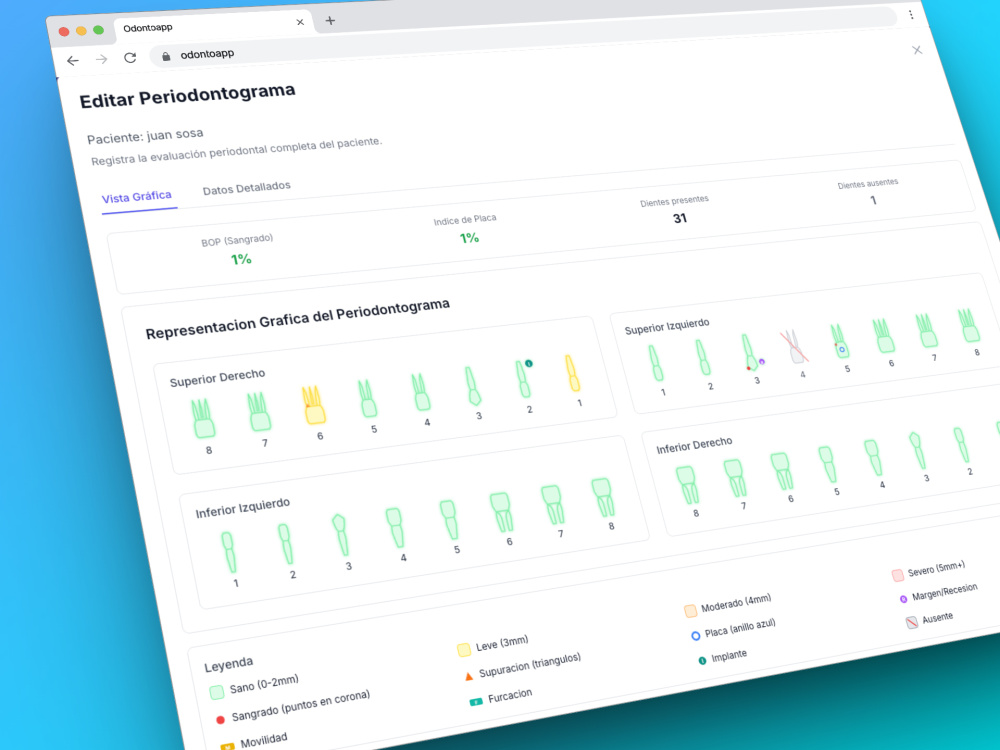Select tooth 3 in Superior Derecho
The width and height of the screenshot is (1000, 750).
point(473,386)
